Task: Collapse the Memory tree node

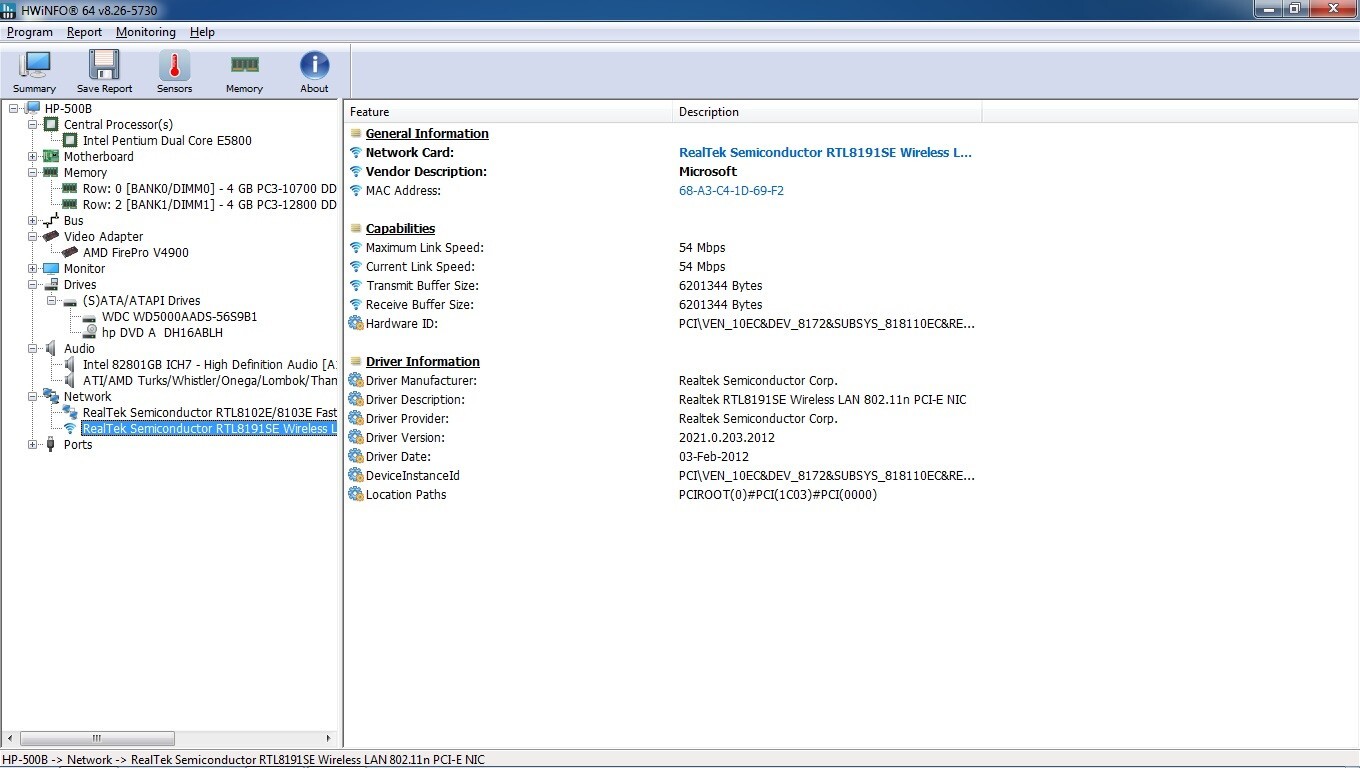Action: [32, 172]
